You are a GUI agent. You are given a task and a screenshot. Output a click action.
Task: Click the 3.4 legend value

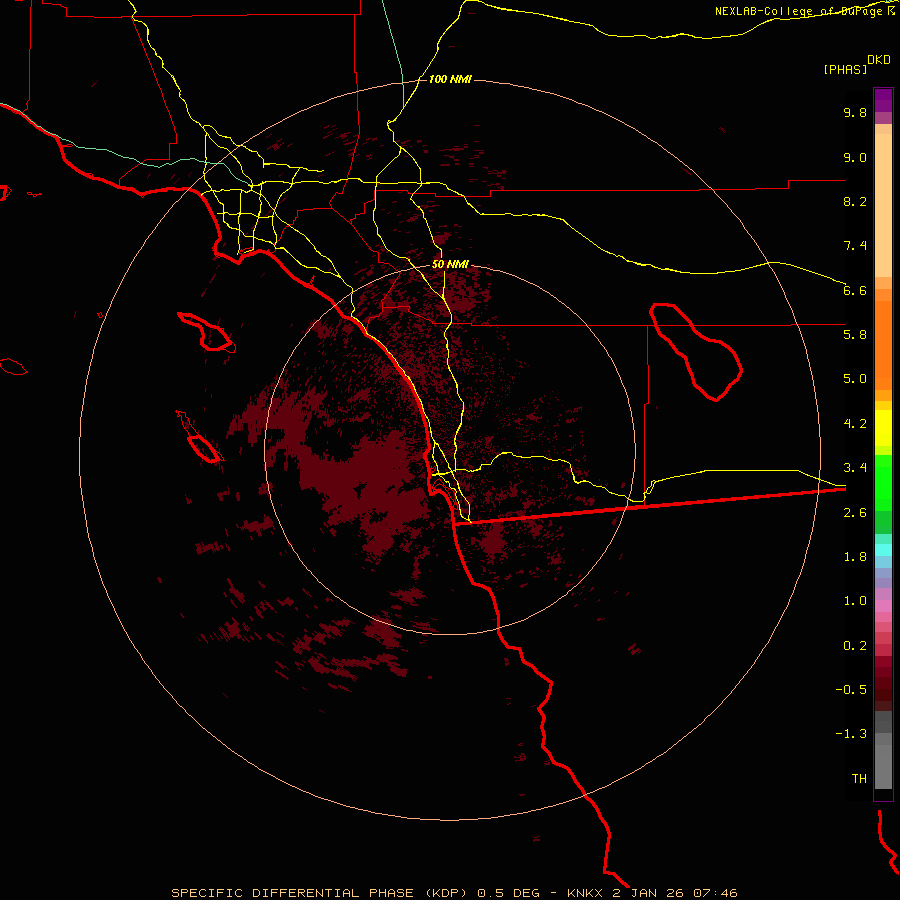coord(855,468)
